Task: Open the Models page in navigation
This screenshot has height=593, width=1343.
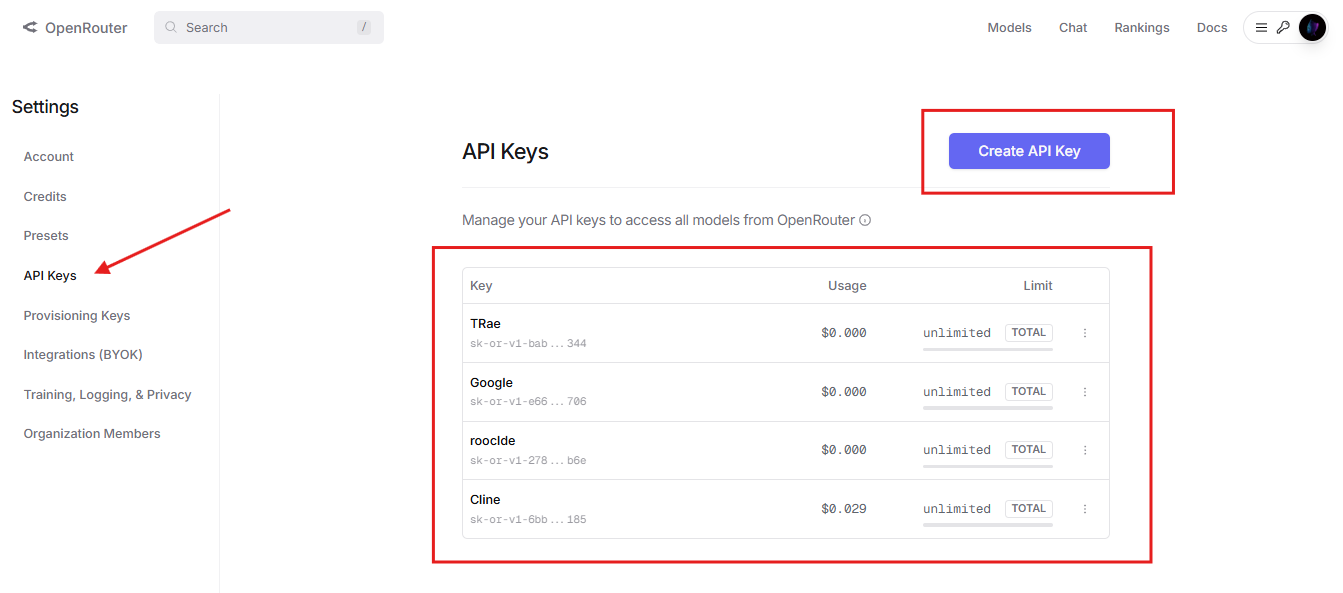Action: pyautogui.click(x=1009, y=28)
